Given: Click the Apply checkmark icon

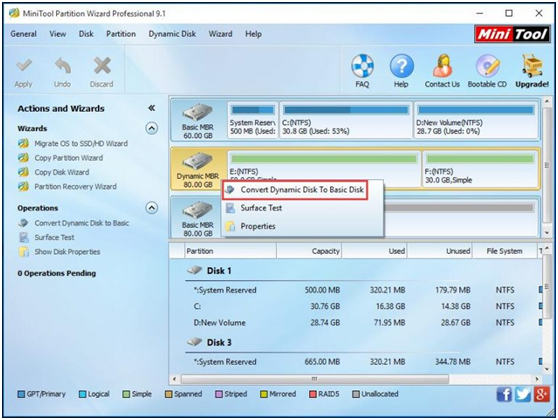Looking at the screenshot, I should 24,65.
